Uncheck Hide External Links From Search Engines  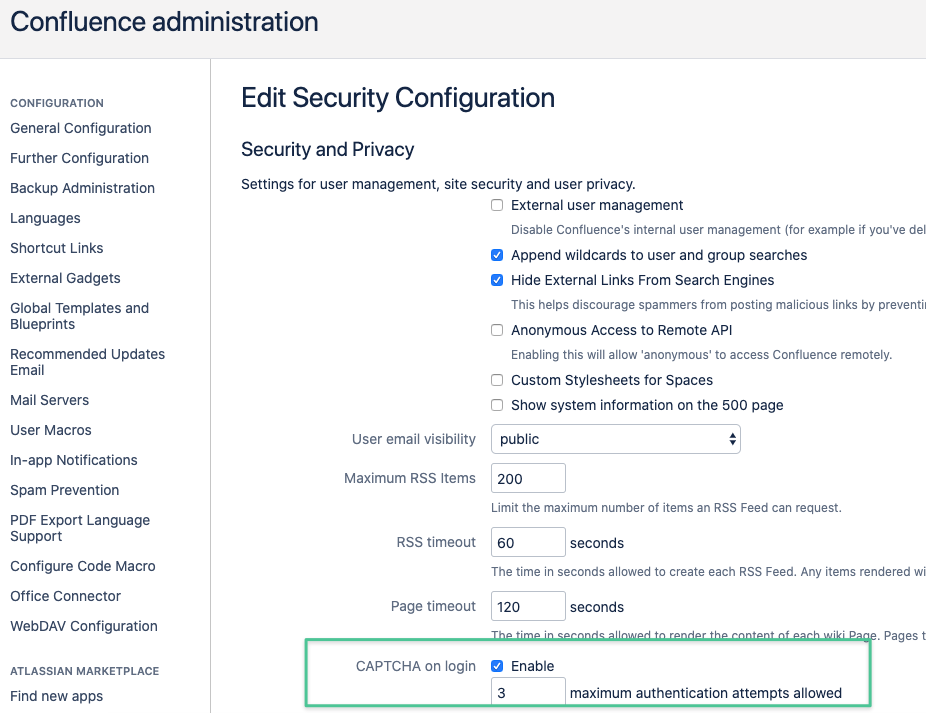[497, 280]
